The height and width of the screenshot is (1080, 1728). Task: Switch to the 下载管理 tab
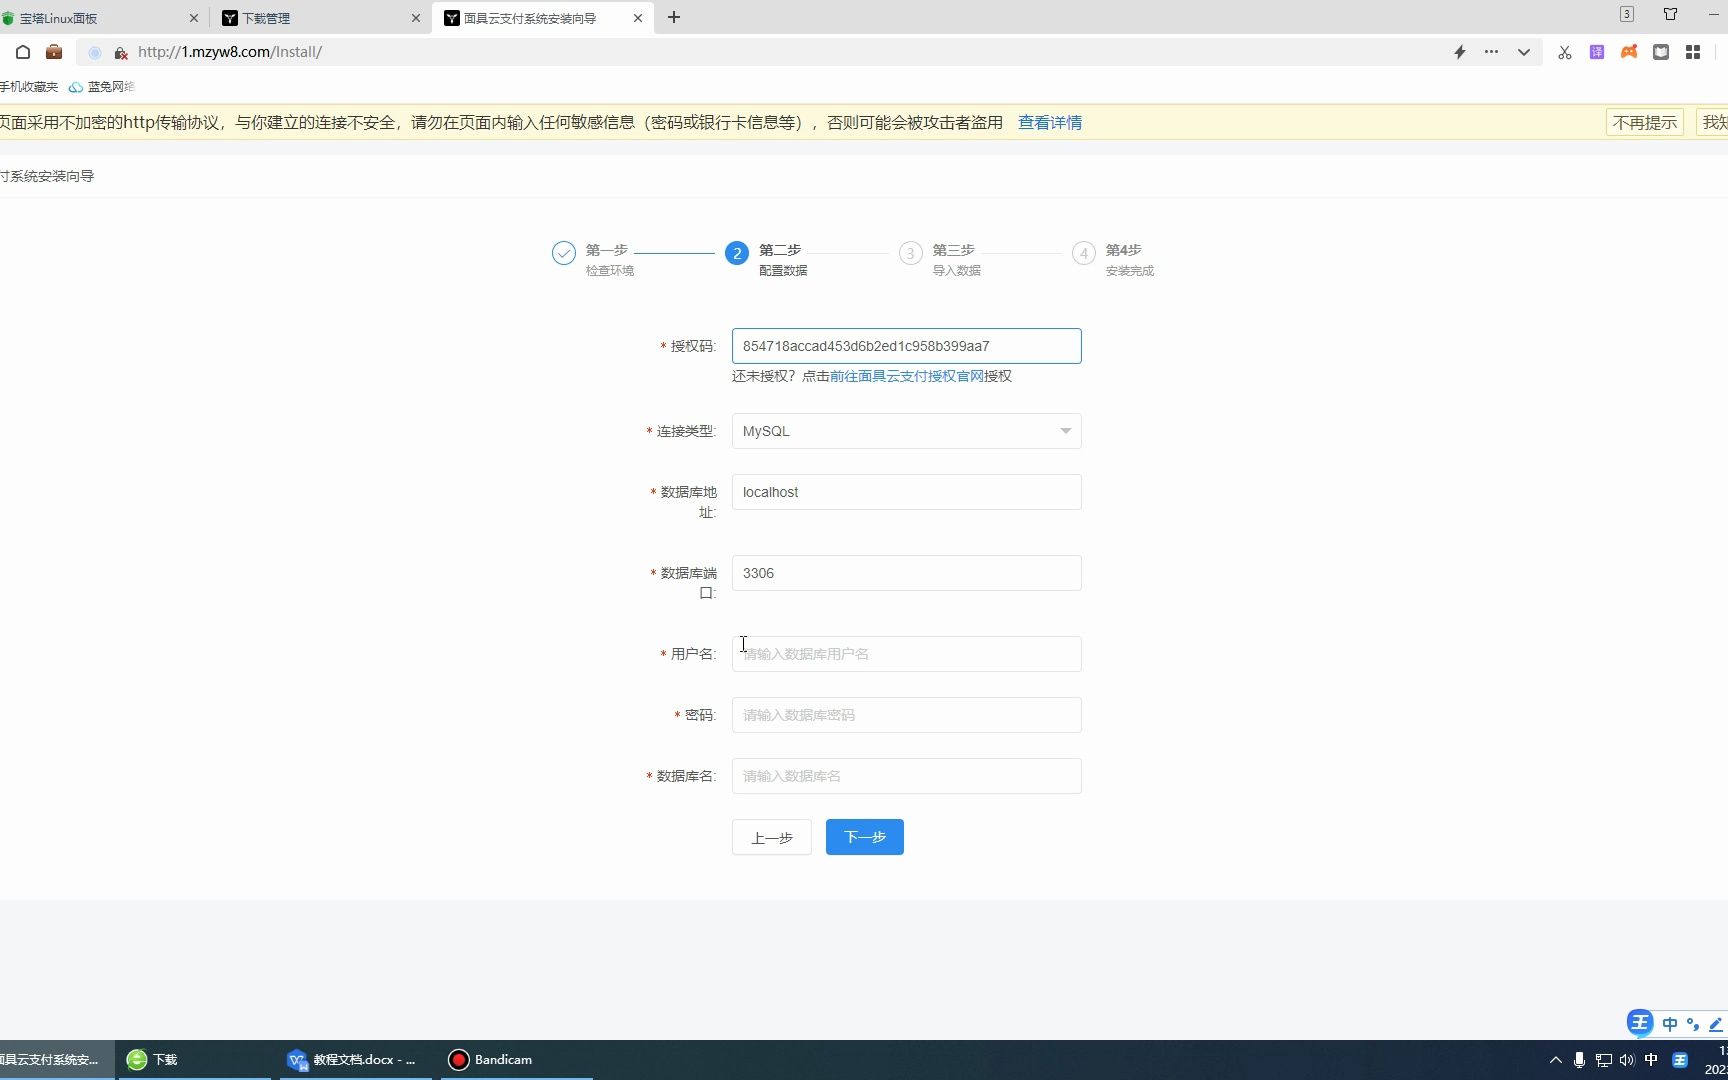click(x=320, y=18)
